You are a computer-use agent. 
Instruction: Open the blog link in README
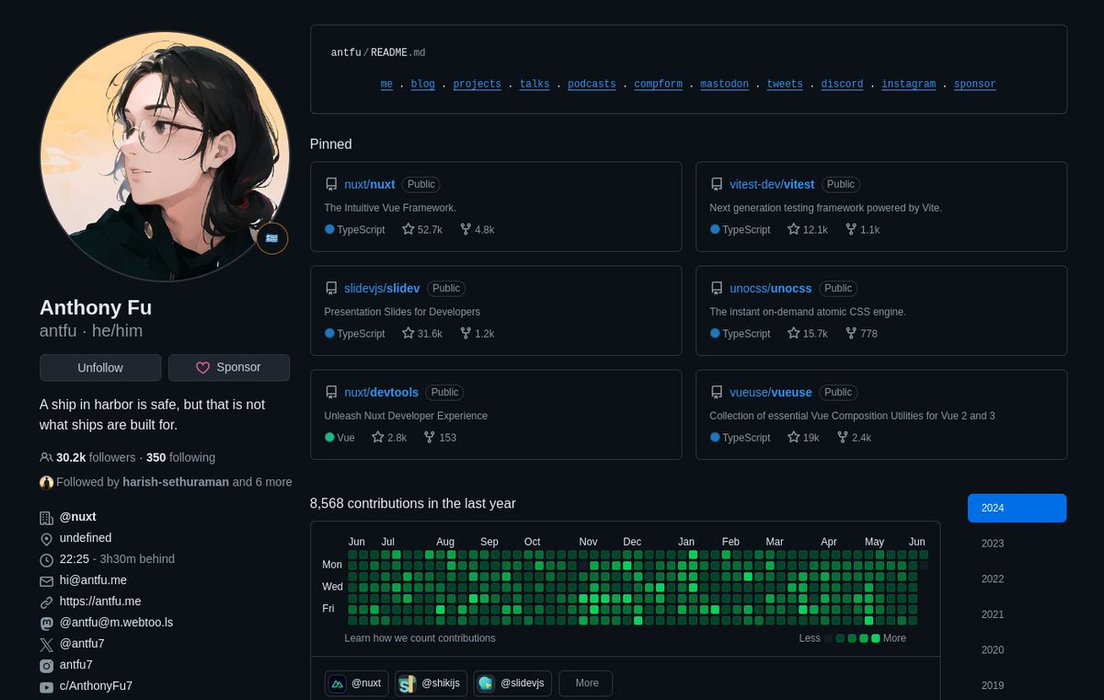423,84
